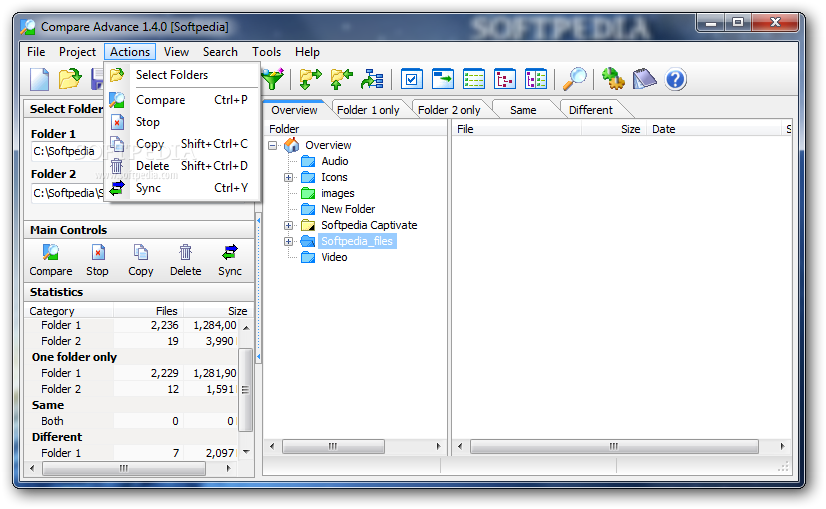Click Copy in Main Controls panel

(x=141, y=260)
